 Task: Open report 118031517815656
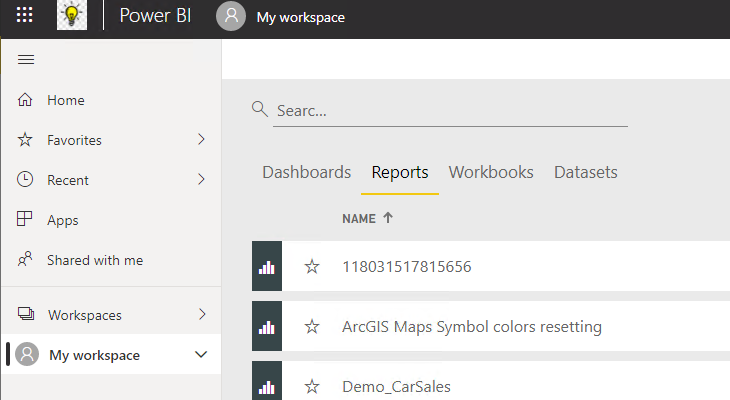(407, 267)
